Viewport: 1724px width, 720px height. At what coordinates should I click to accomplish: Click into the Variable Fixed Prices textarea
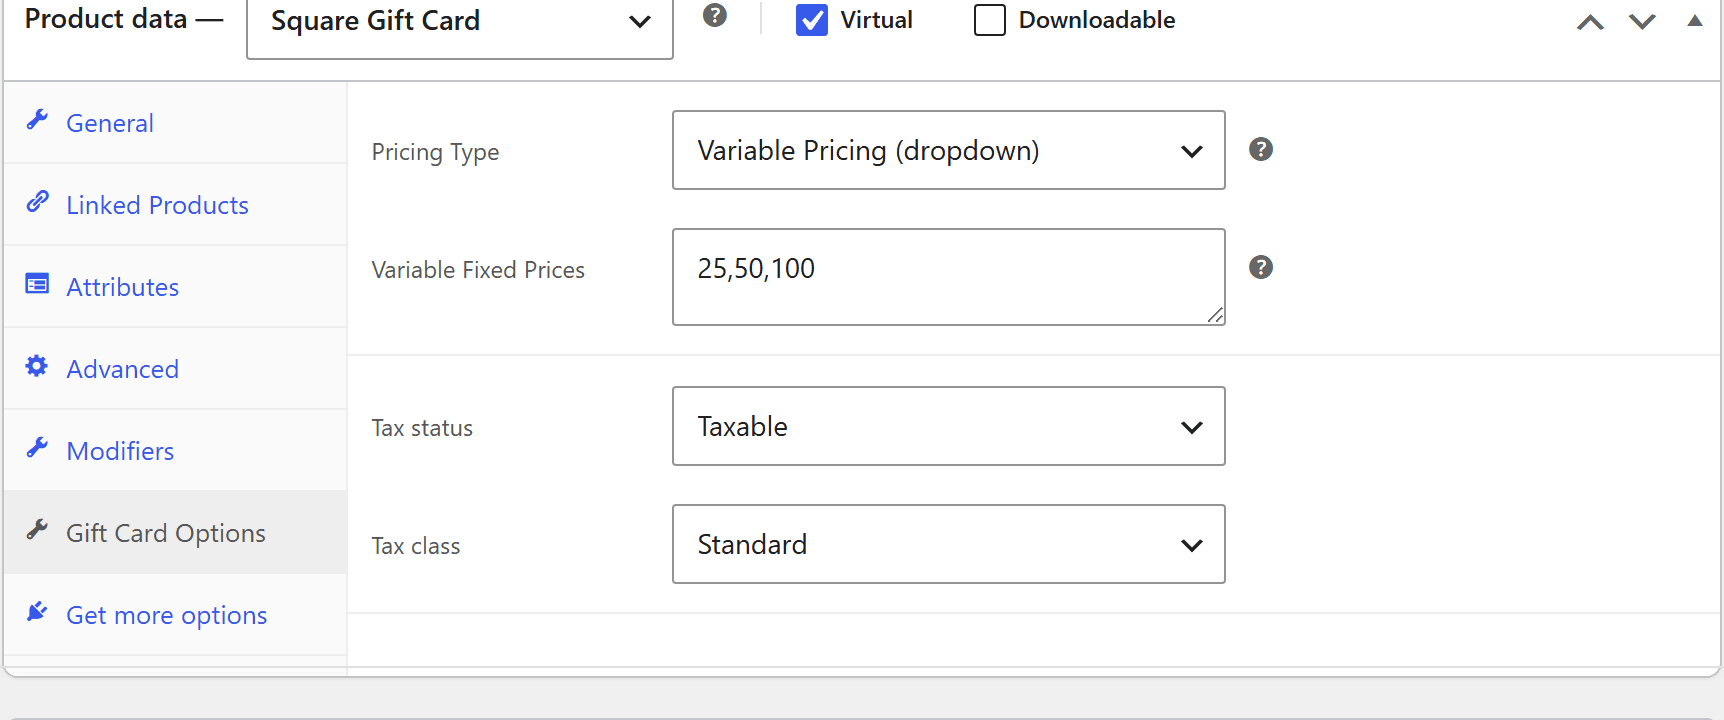point(949,277)
